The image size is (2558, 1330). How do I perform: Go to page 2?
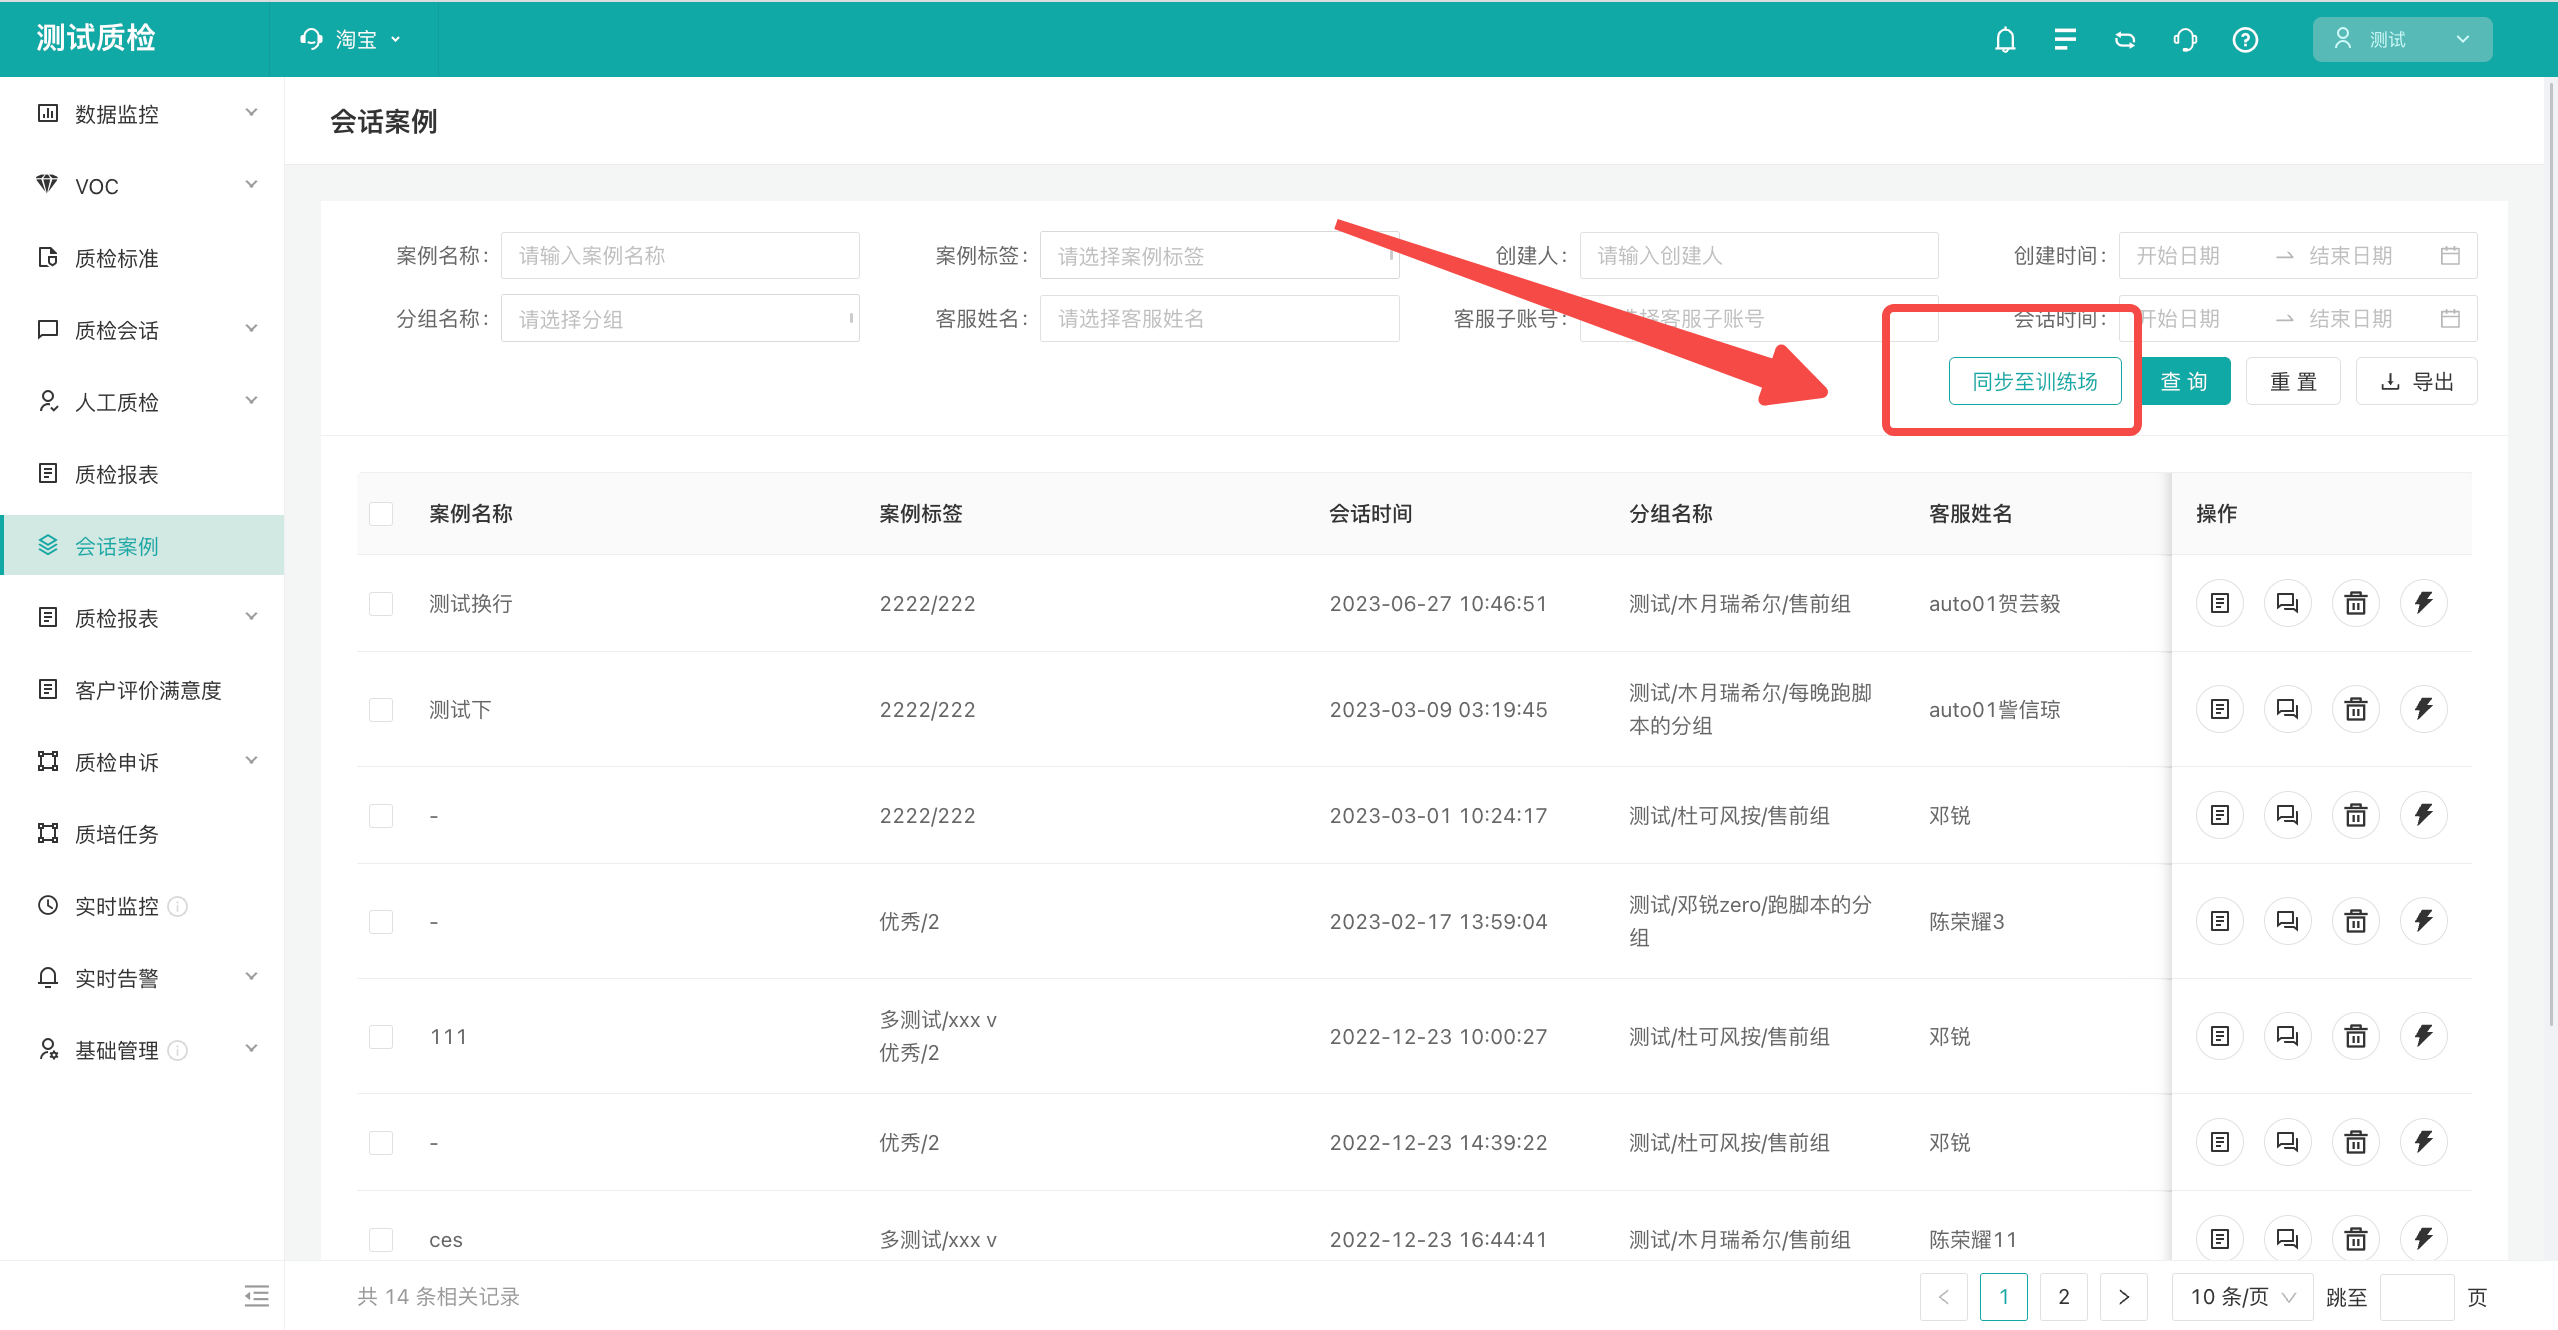click(x=2064, y=1297)
